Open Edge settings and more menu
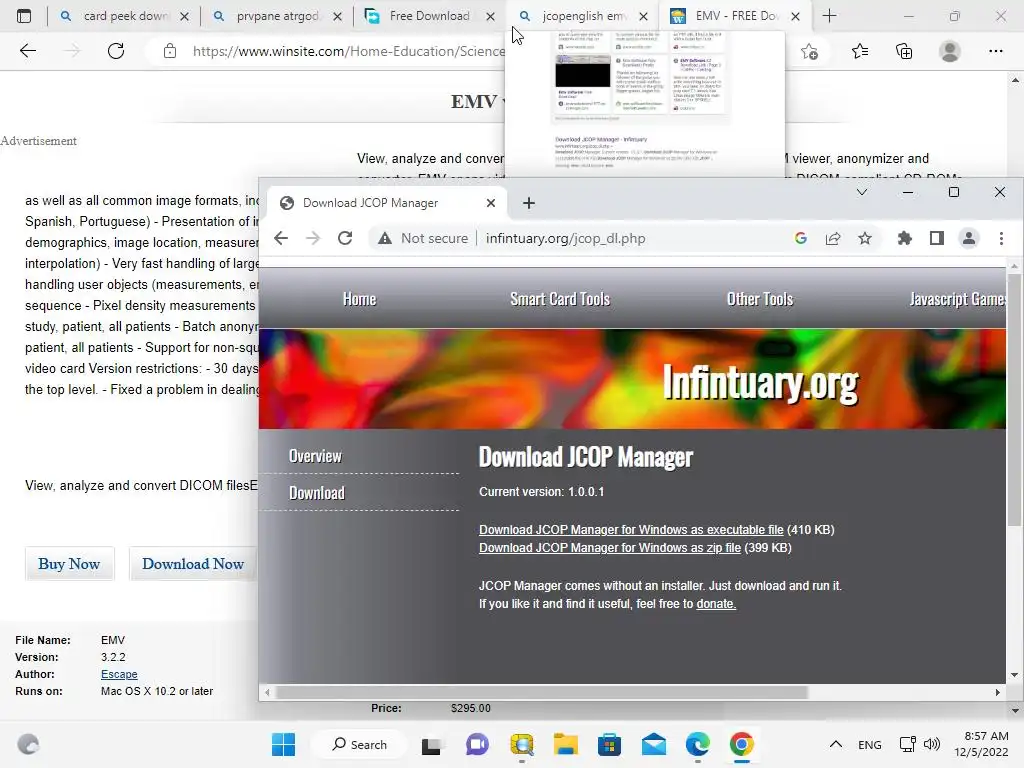This screenshot has width=1024, height=768. (x=995, y=51)
